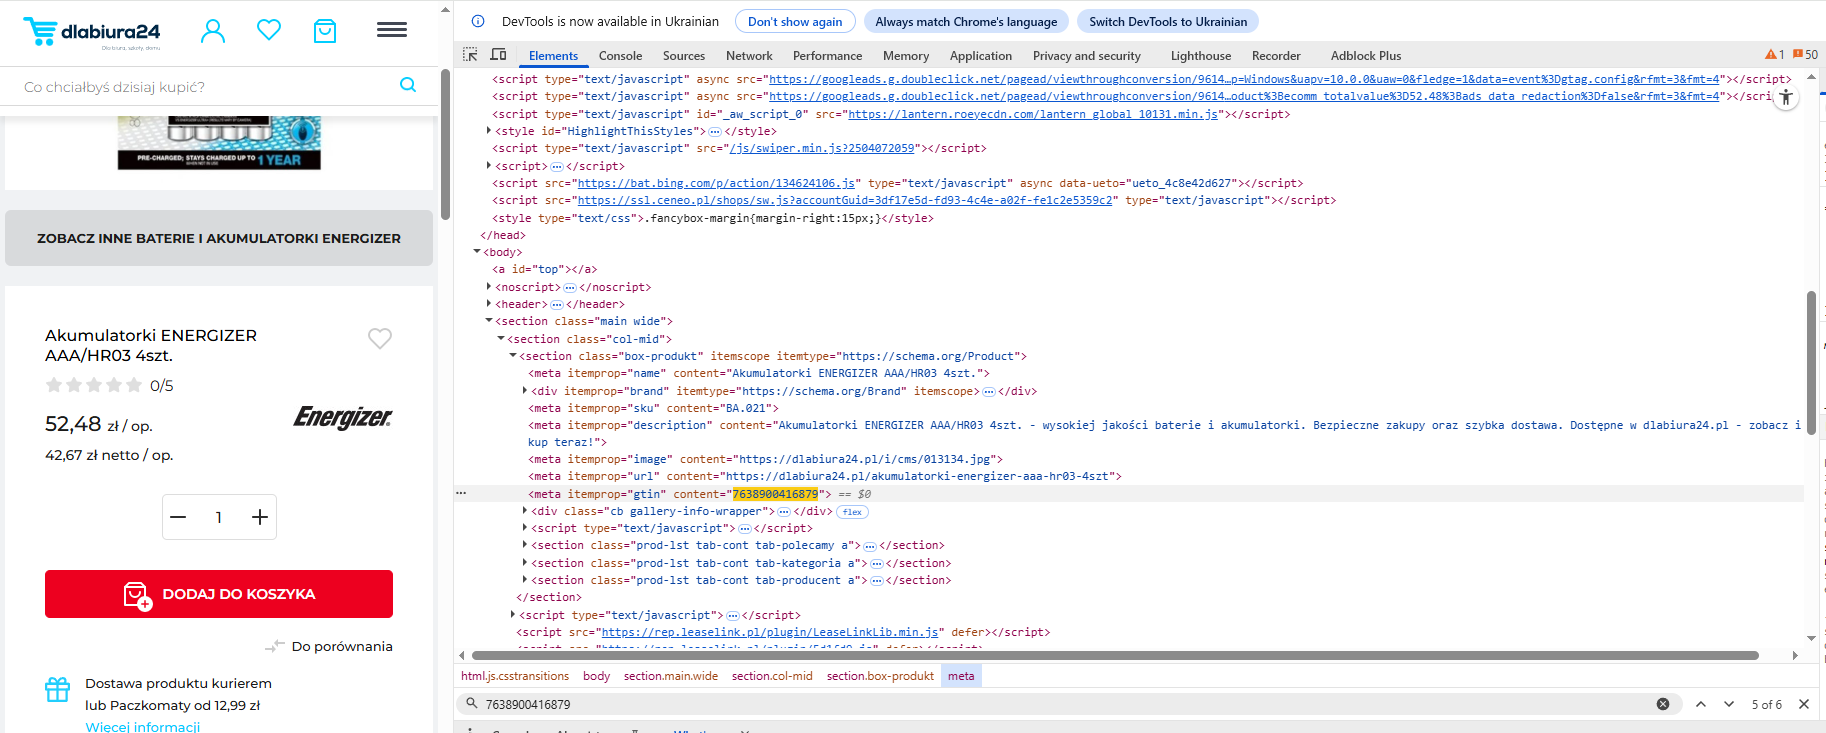This screenshot has width=1826, height=733.
Task: Click the Energizer brand logo
Action: (x=343, y=417)
